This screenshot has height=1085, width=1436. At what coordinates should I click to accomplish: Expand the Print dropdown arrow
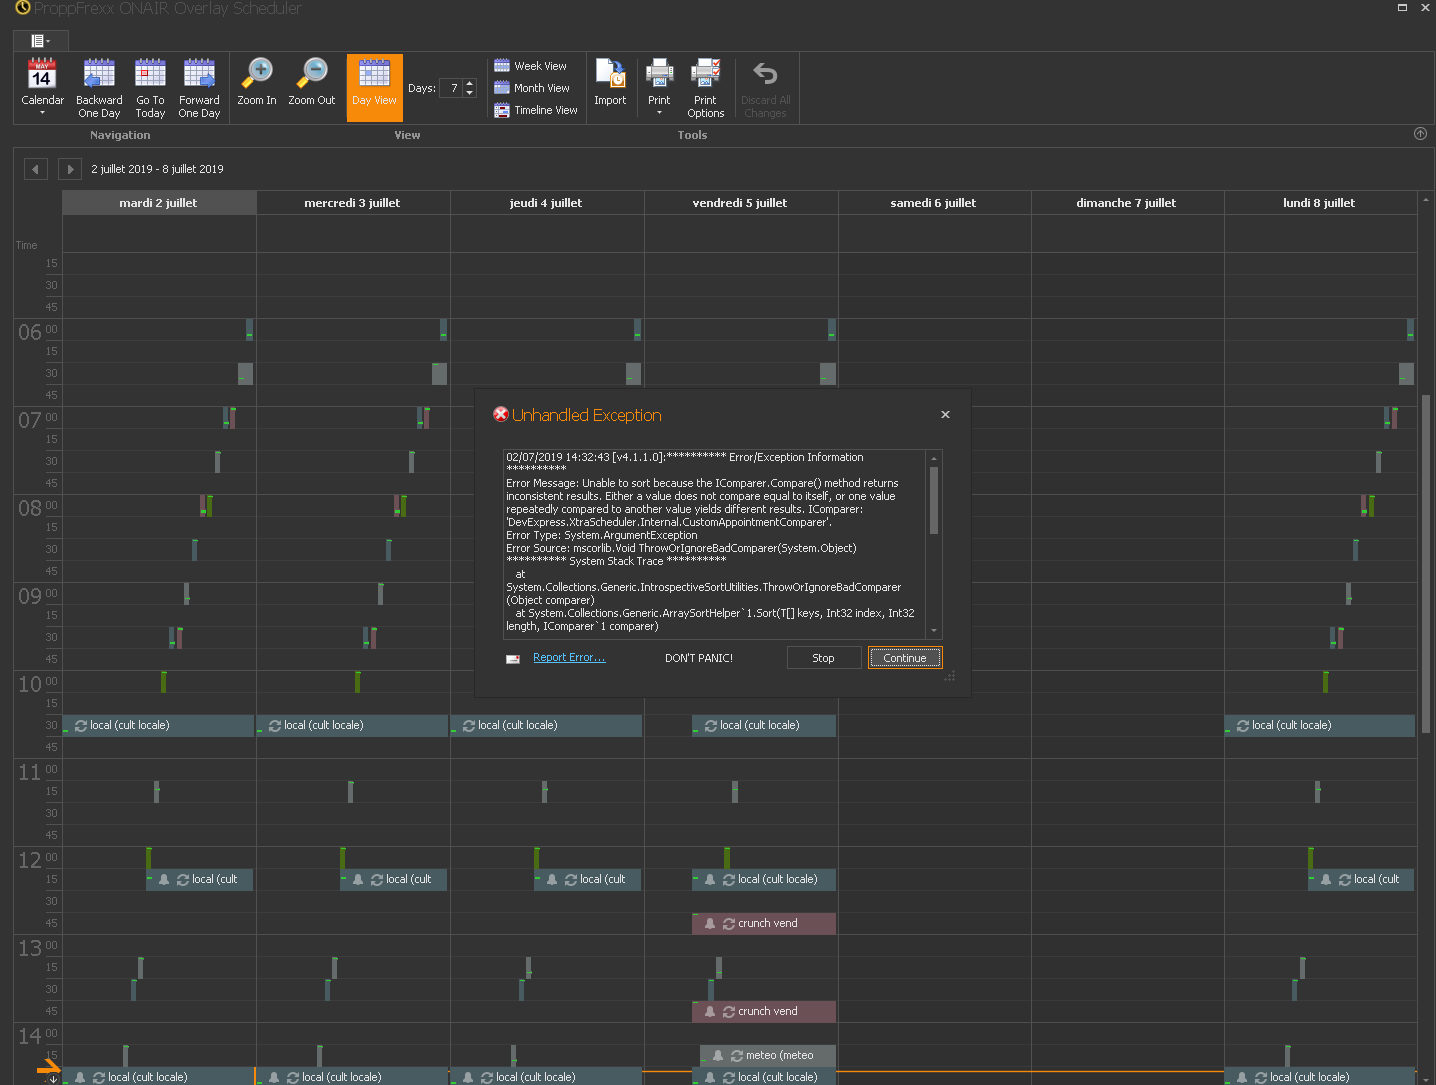659,113
